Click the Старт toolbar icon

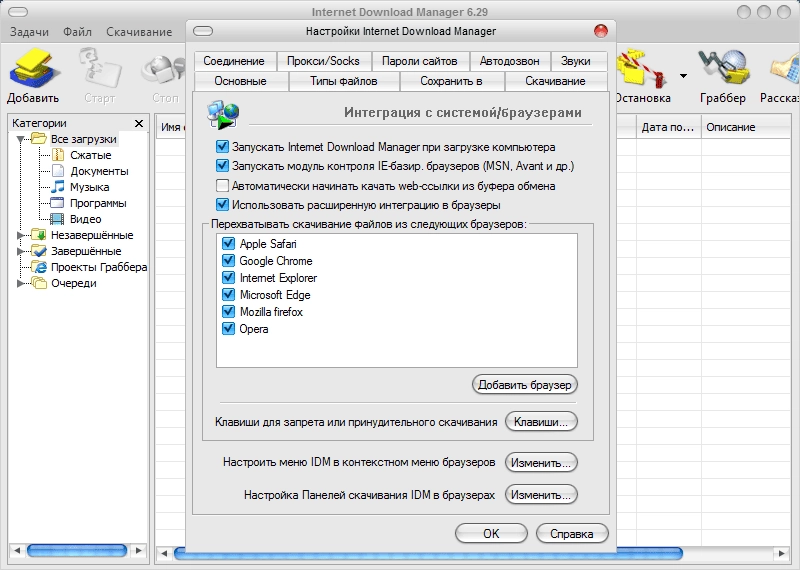tap(99, 68)
